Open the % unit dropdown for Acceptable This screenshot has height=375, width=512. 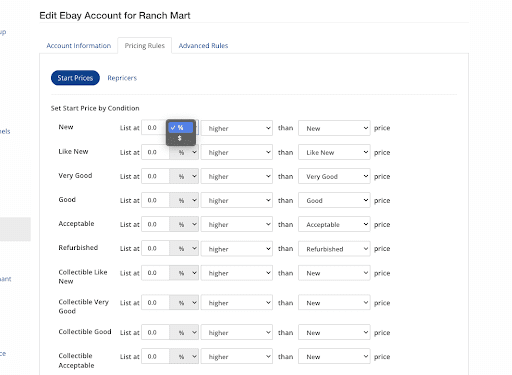(x=184, y=224)
